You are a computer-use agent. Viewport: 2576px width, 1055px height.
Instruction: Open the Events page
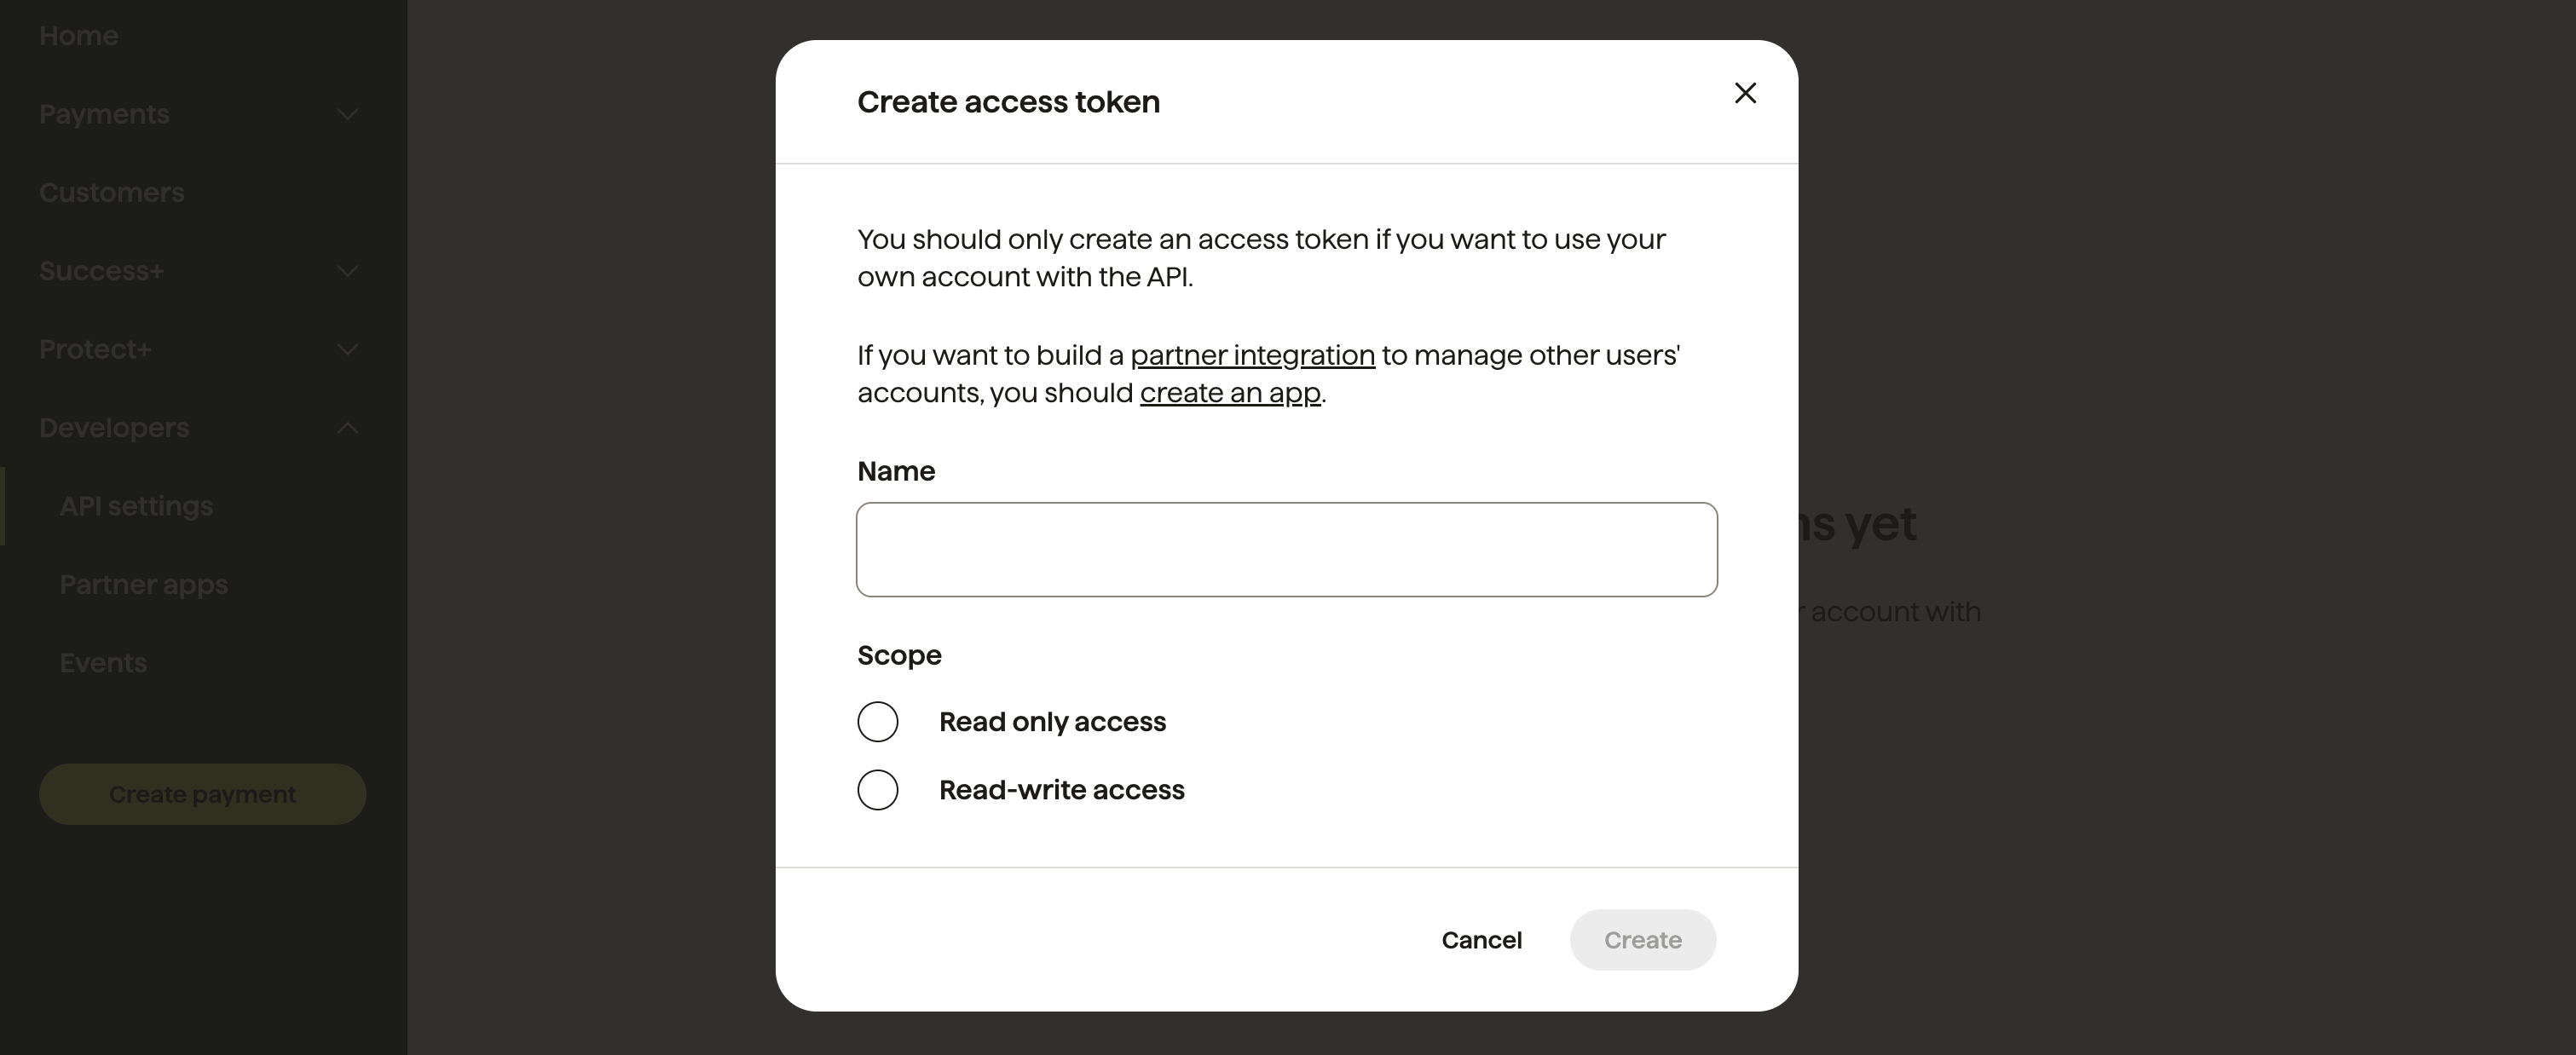[102, 662]
